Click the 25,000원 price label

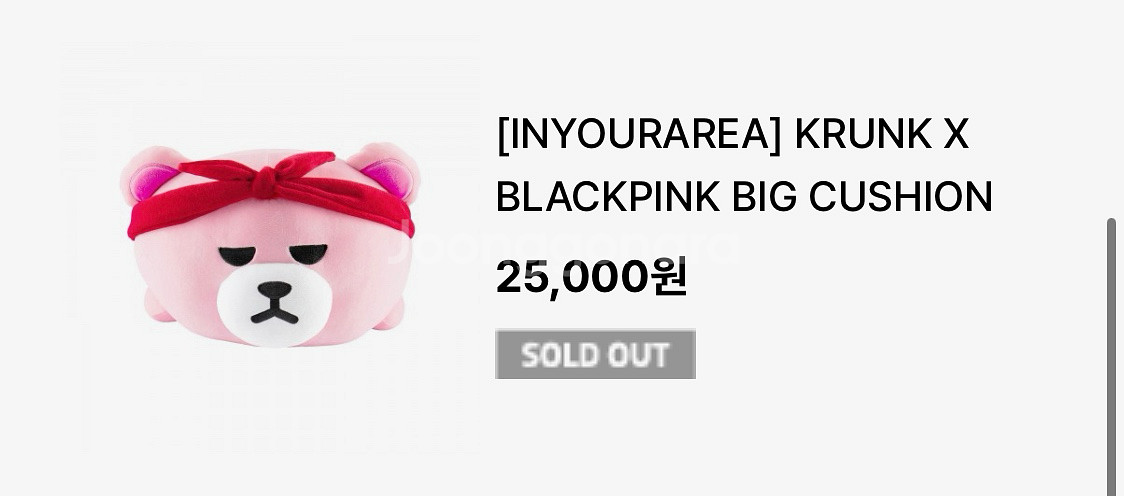click(591, 277)
